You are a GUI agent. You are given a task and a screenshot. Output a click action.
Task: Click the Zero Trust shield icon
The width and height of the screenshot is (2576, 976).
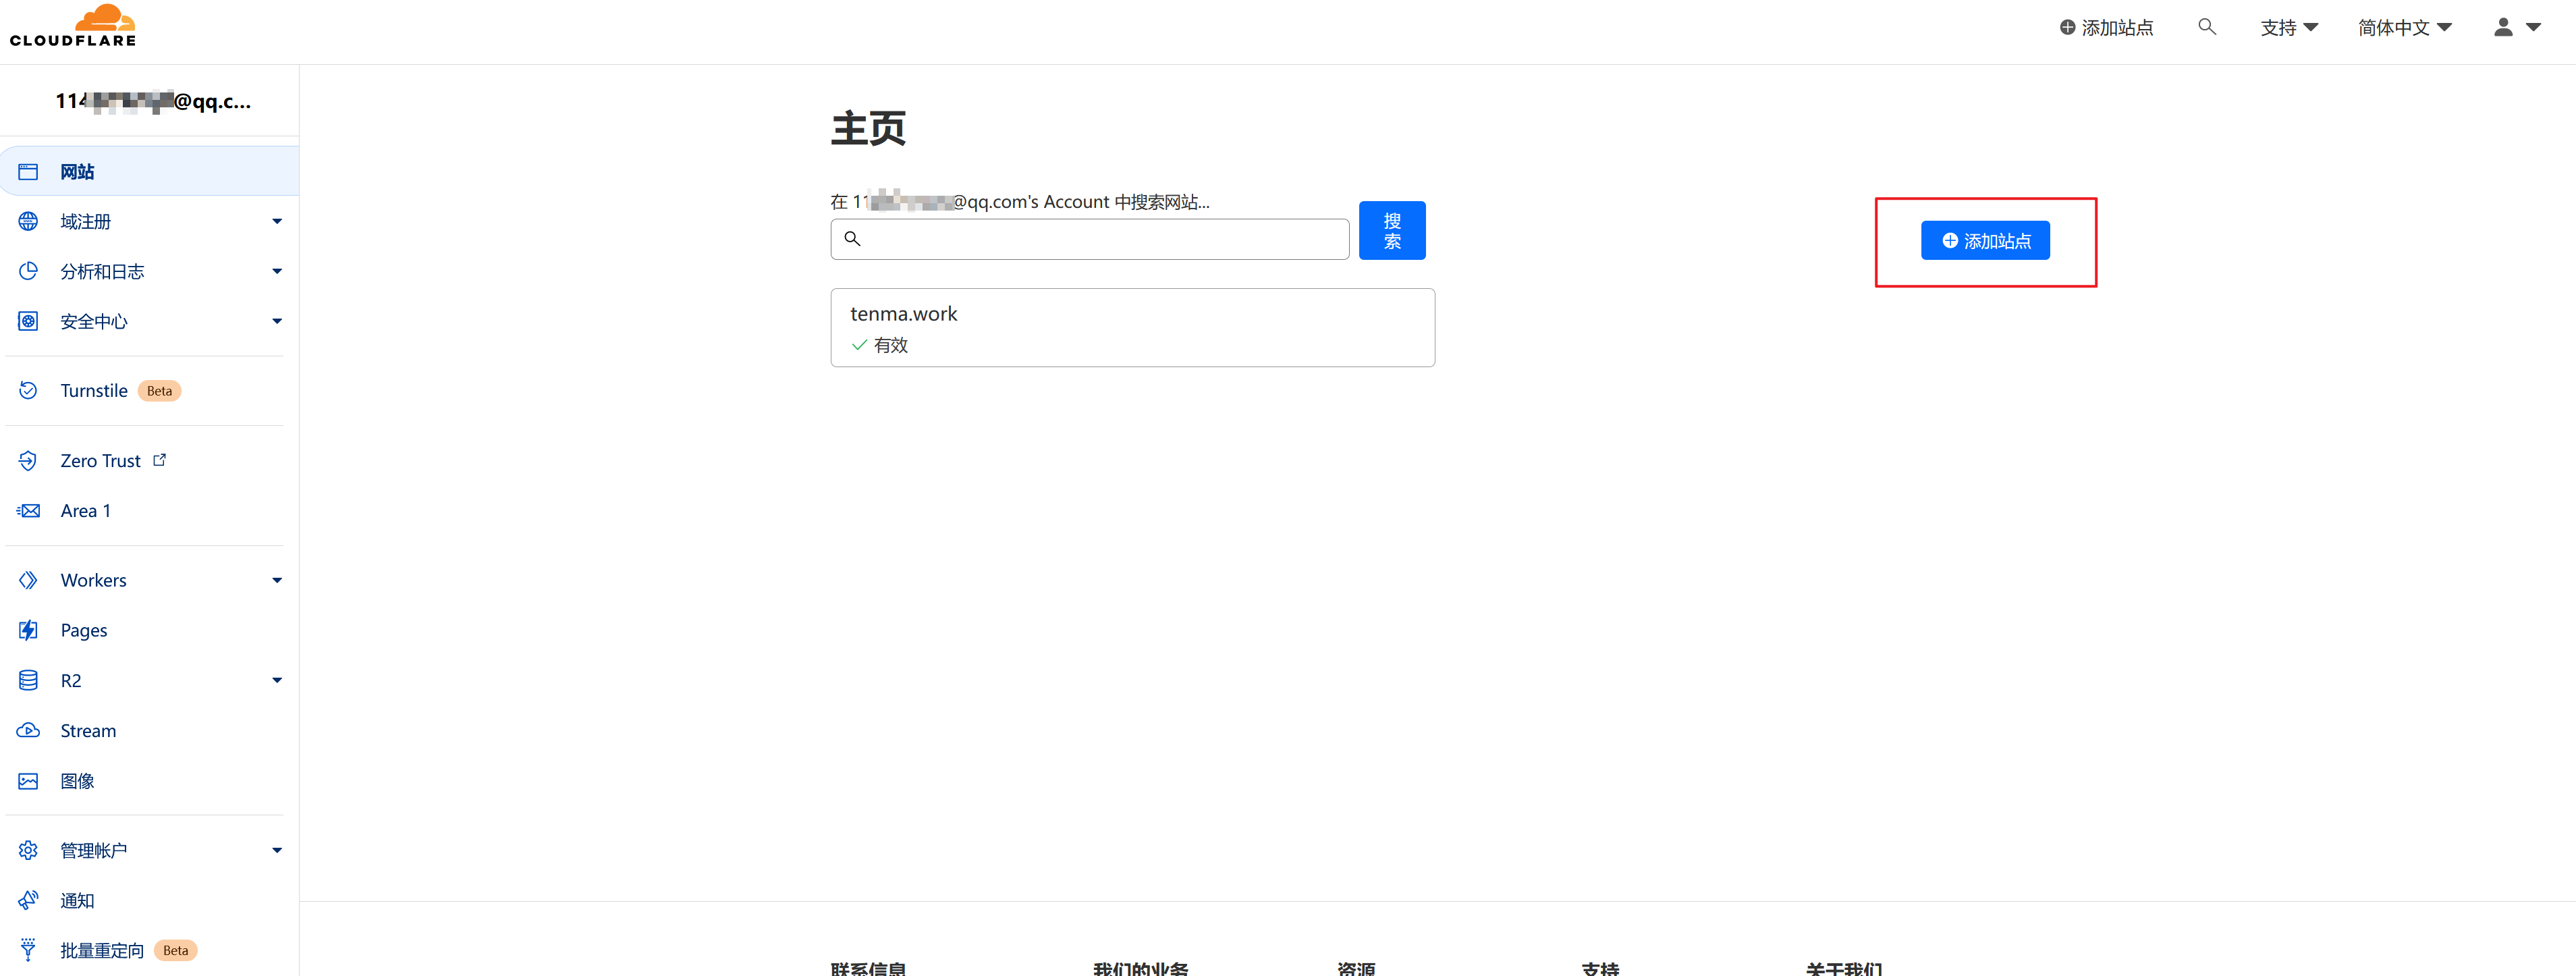28,461
